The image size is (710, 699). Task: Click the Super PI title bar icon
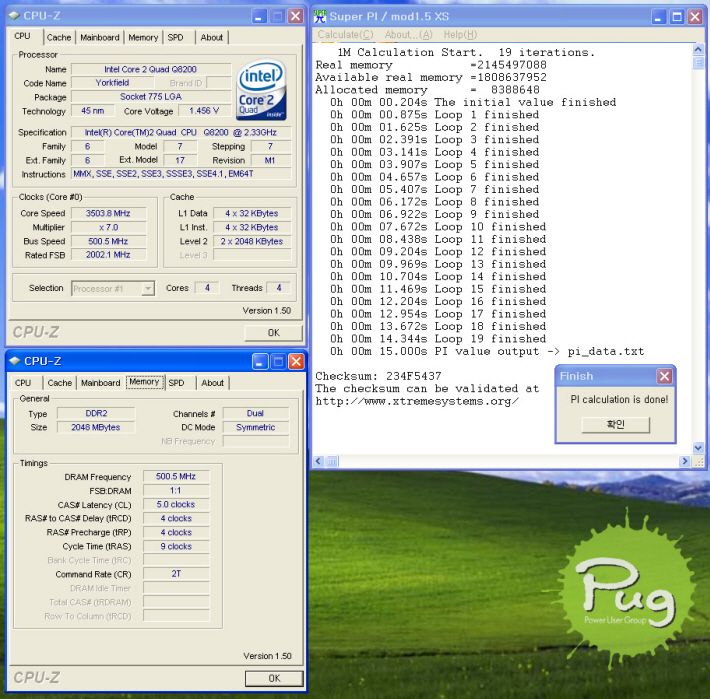320,16
